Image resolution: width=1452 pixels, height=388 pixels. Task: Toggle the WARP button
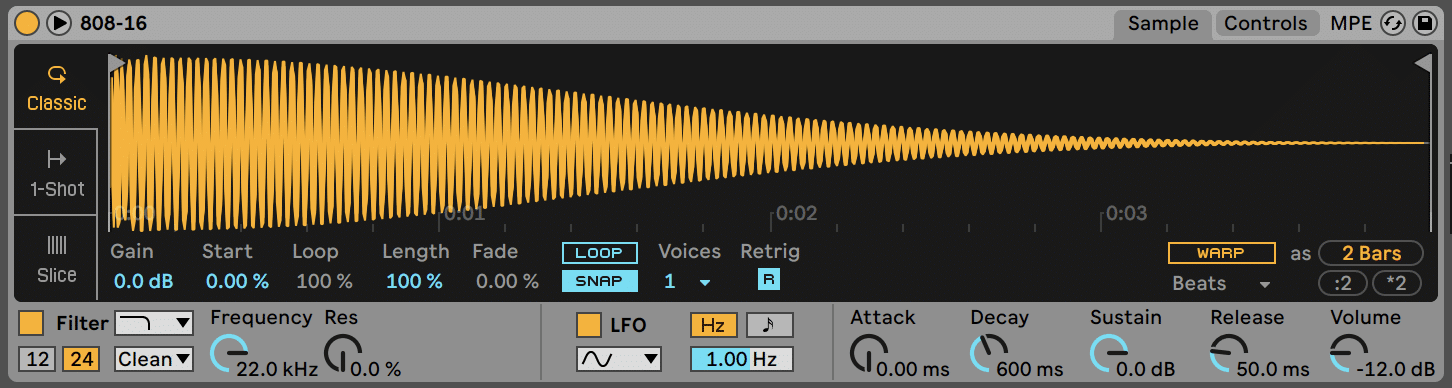1221,254
